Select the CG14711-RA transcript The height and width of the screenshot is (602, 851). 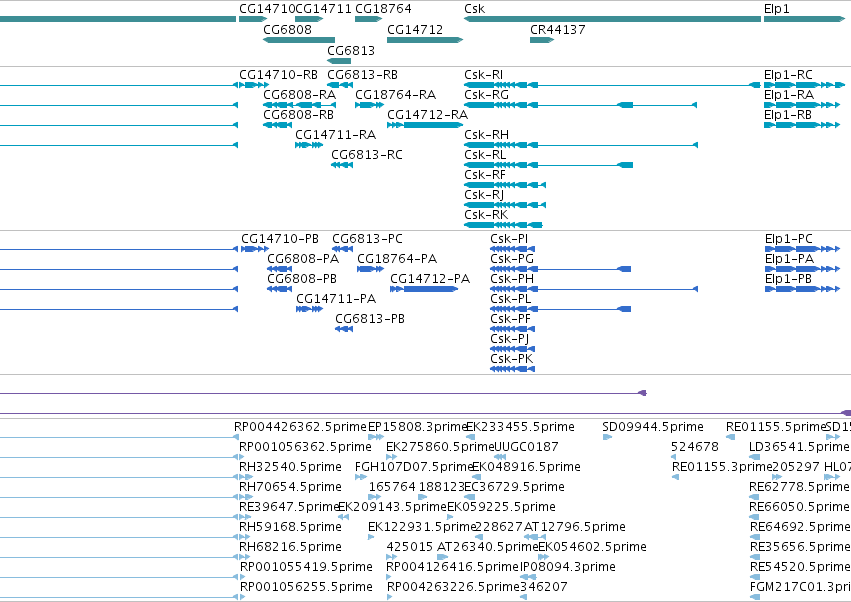(309, 145)
